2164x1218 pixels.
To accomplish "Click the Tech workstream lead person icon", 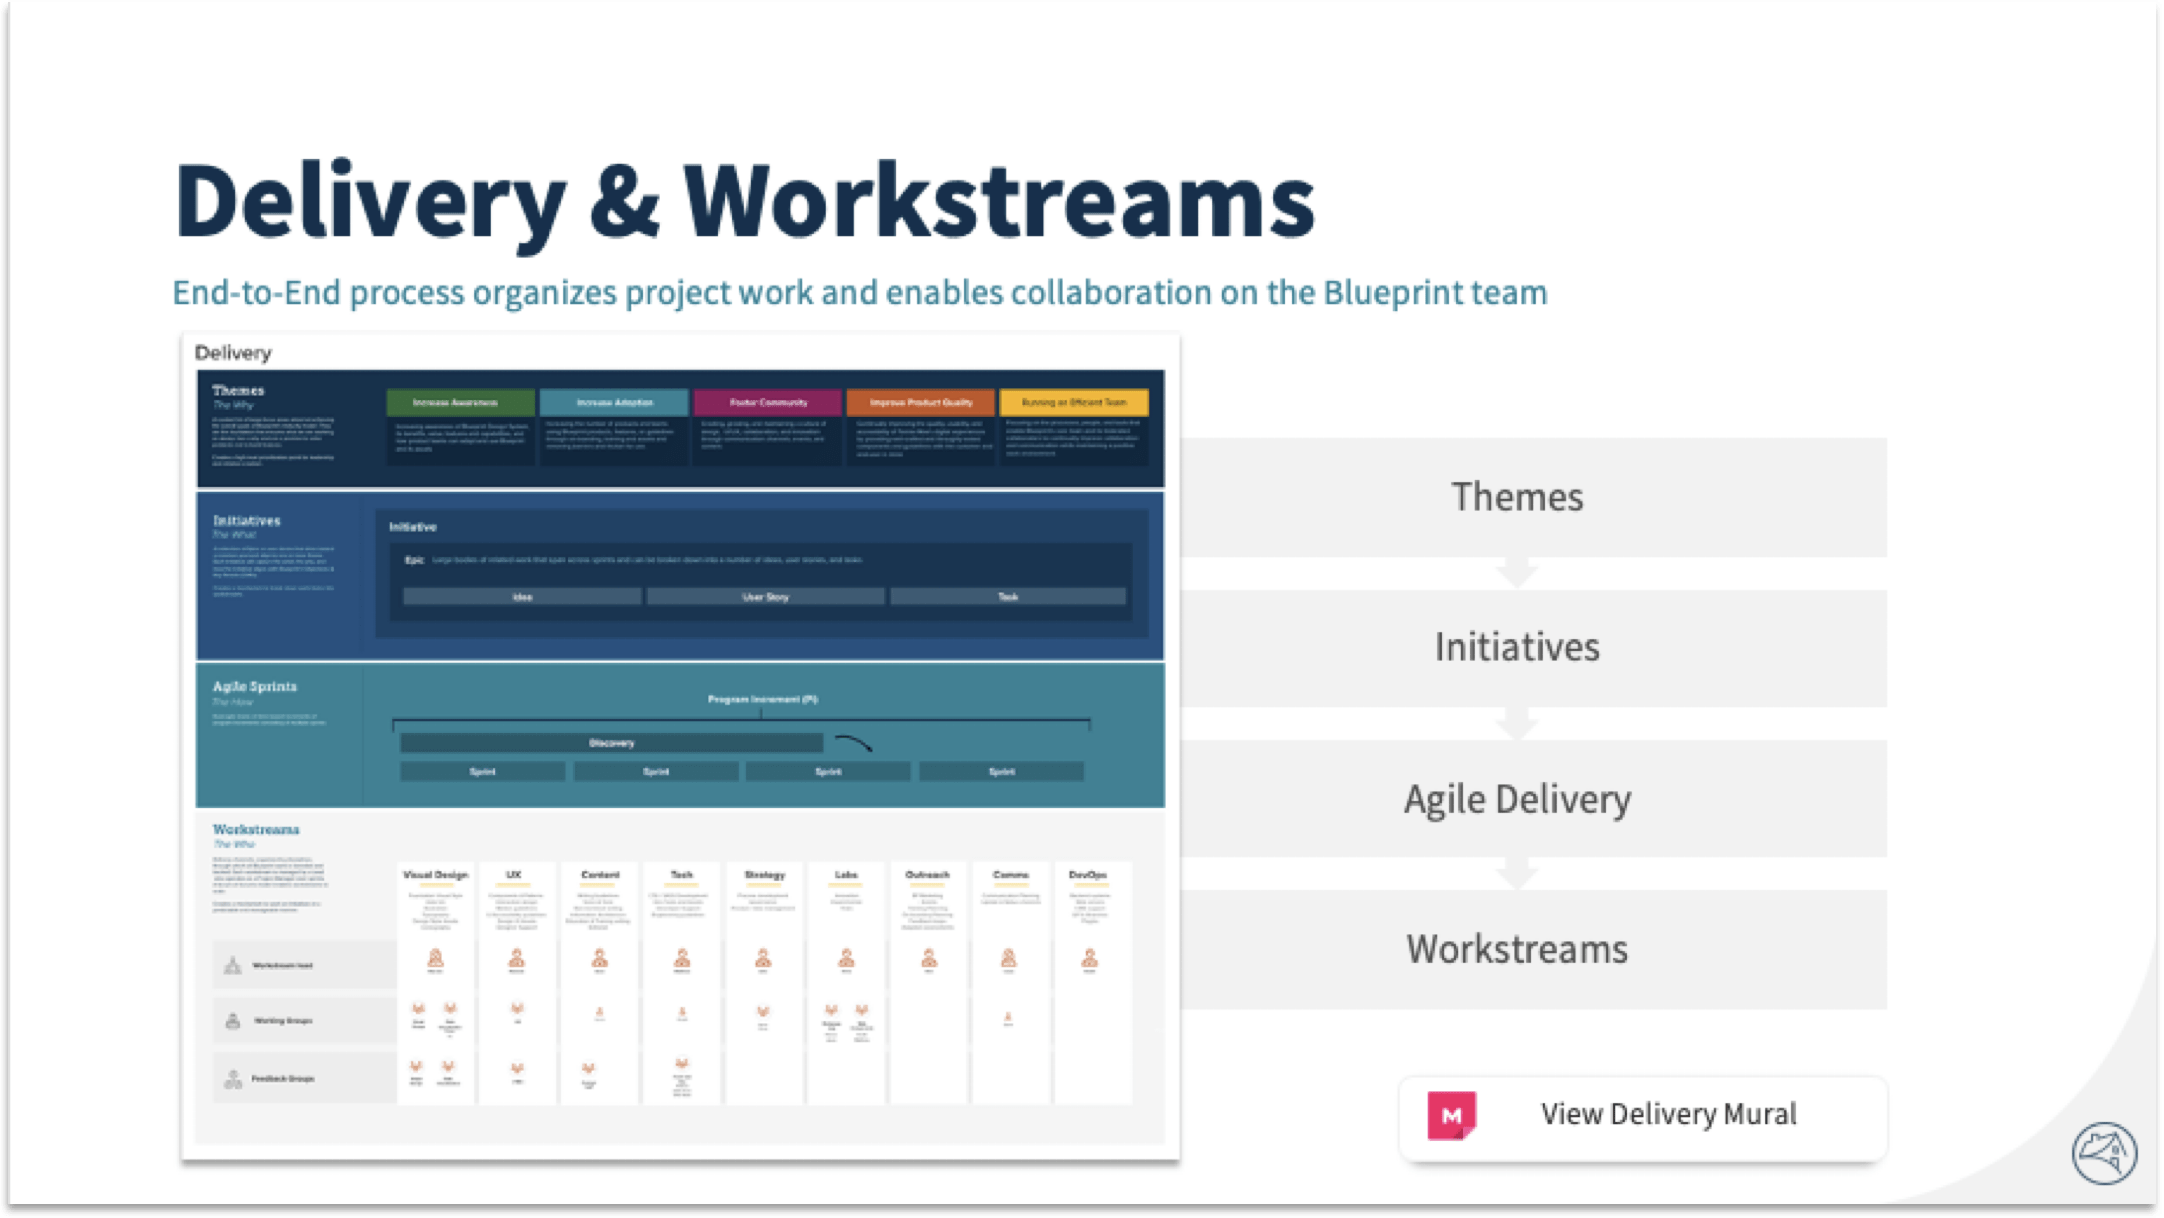I will click(682, 959).
